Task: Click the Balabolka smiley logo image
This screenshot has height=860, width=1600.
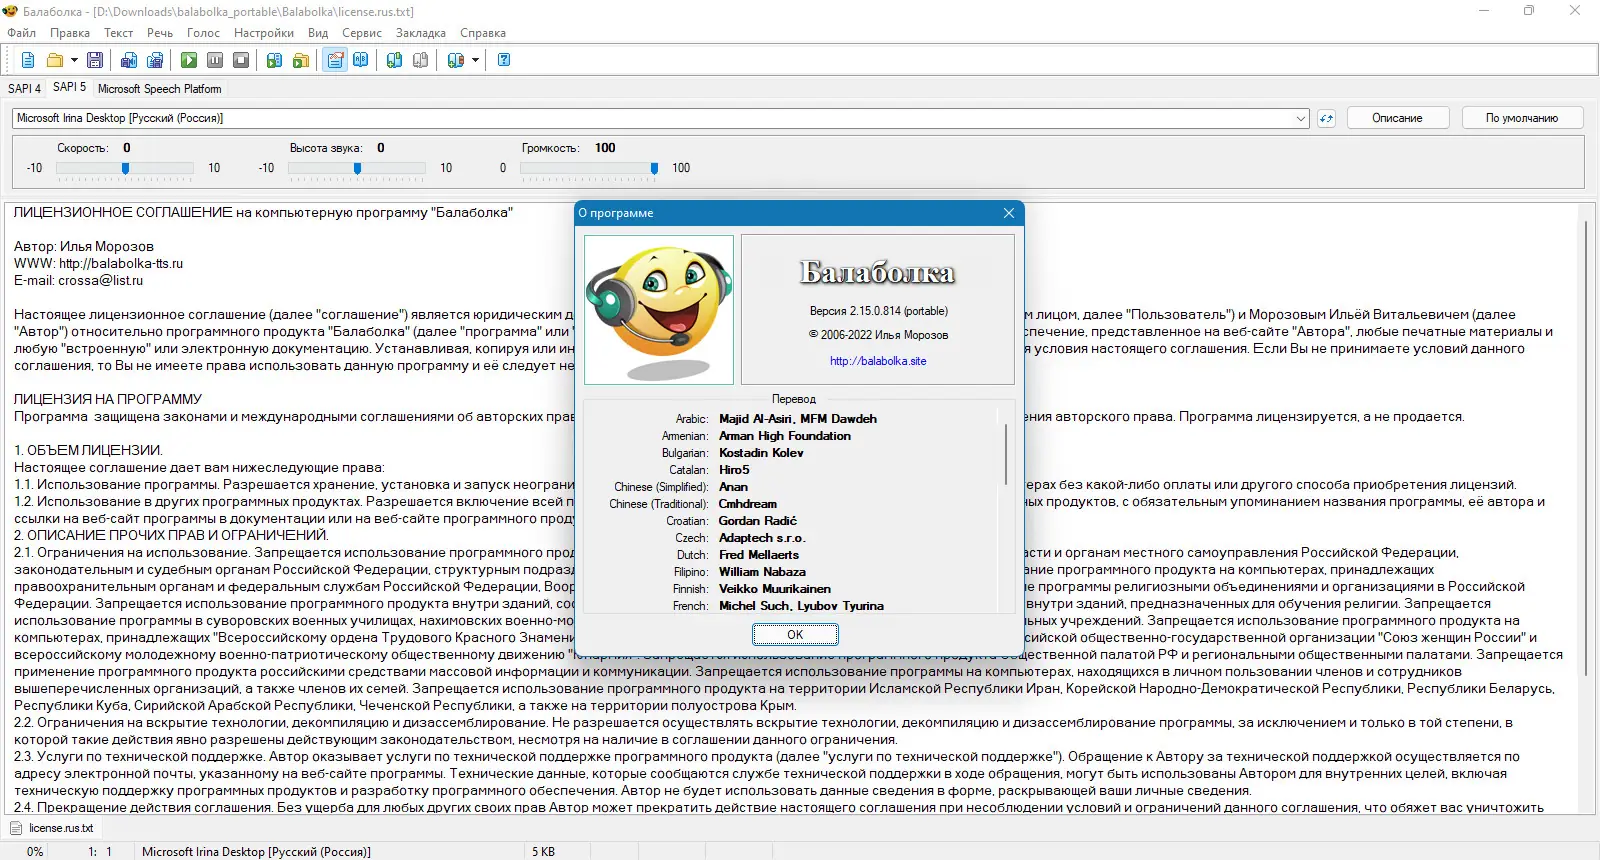Action: (659, 310)
